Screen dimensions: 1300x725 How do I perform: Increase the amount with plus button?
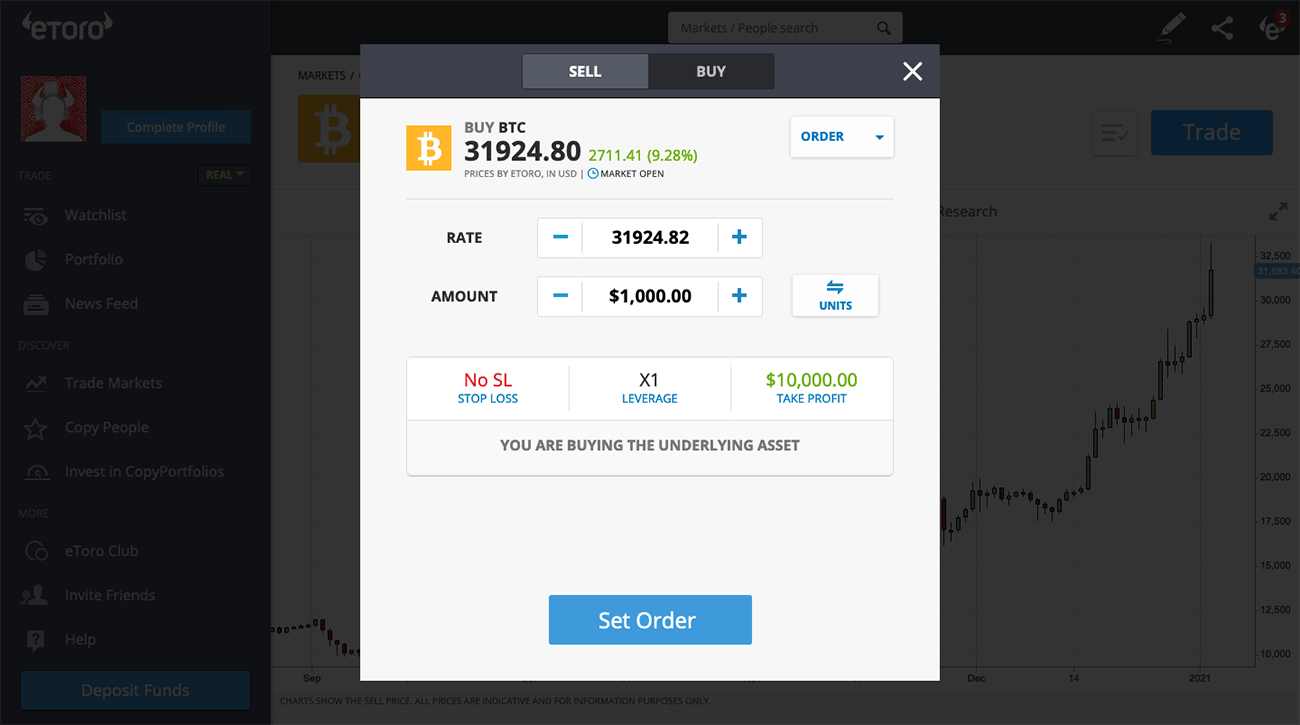coord(739,296)
